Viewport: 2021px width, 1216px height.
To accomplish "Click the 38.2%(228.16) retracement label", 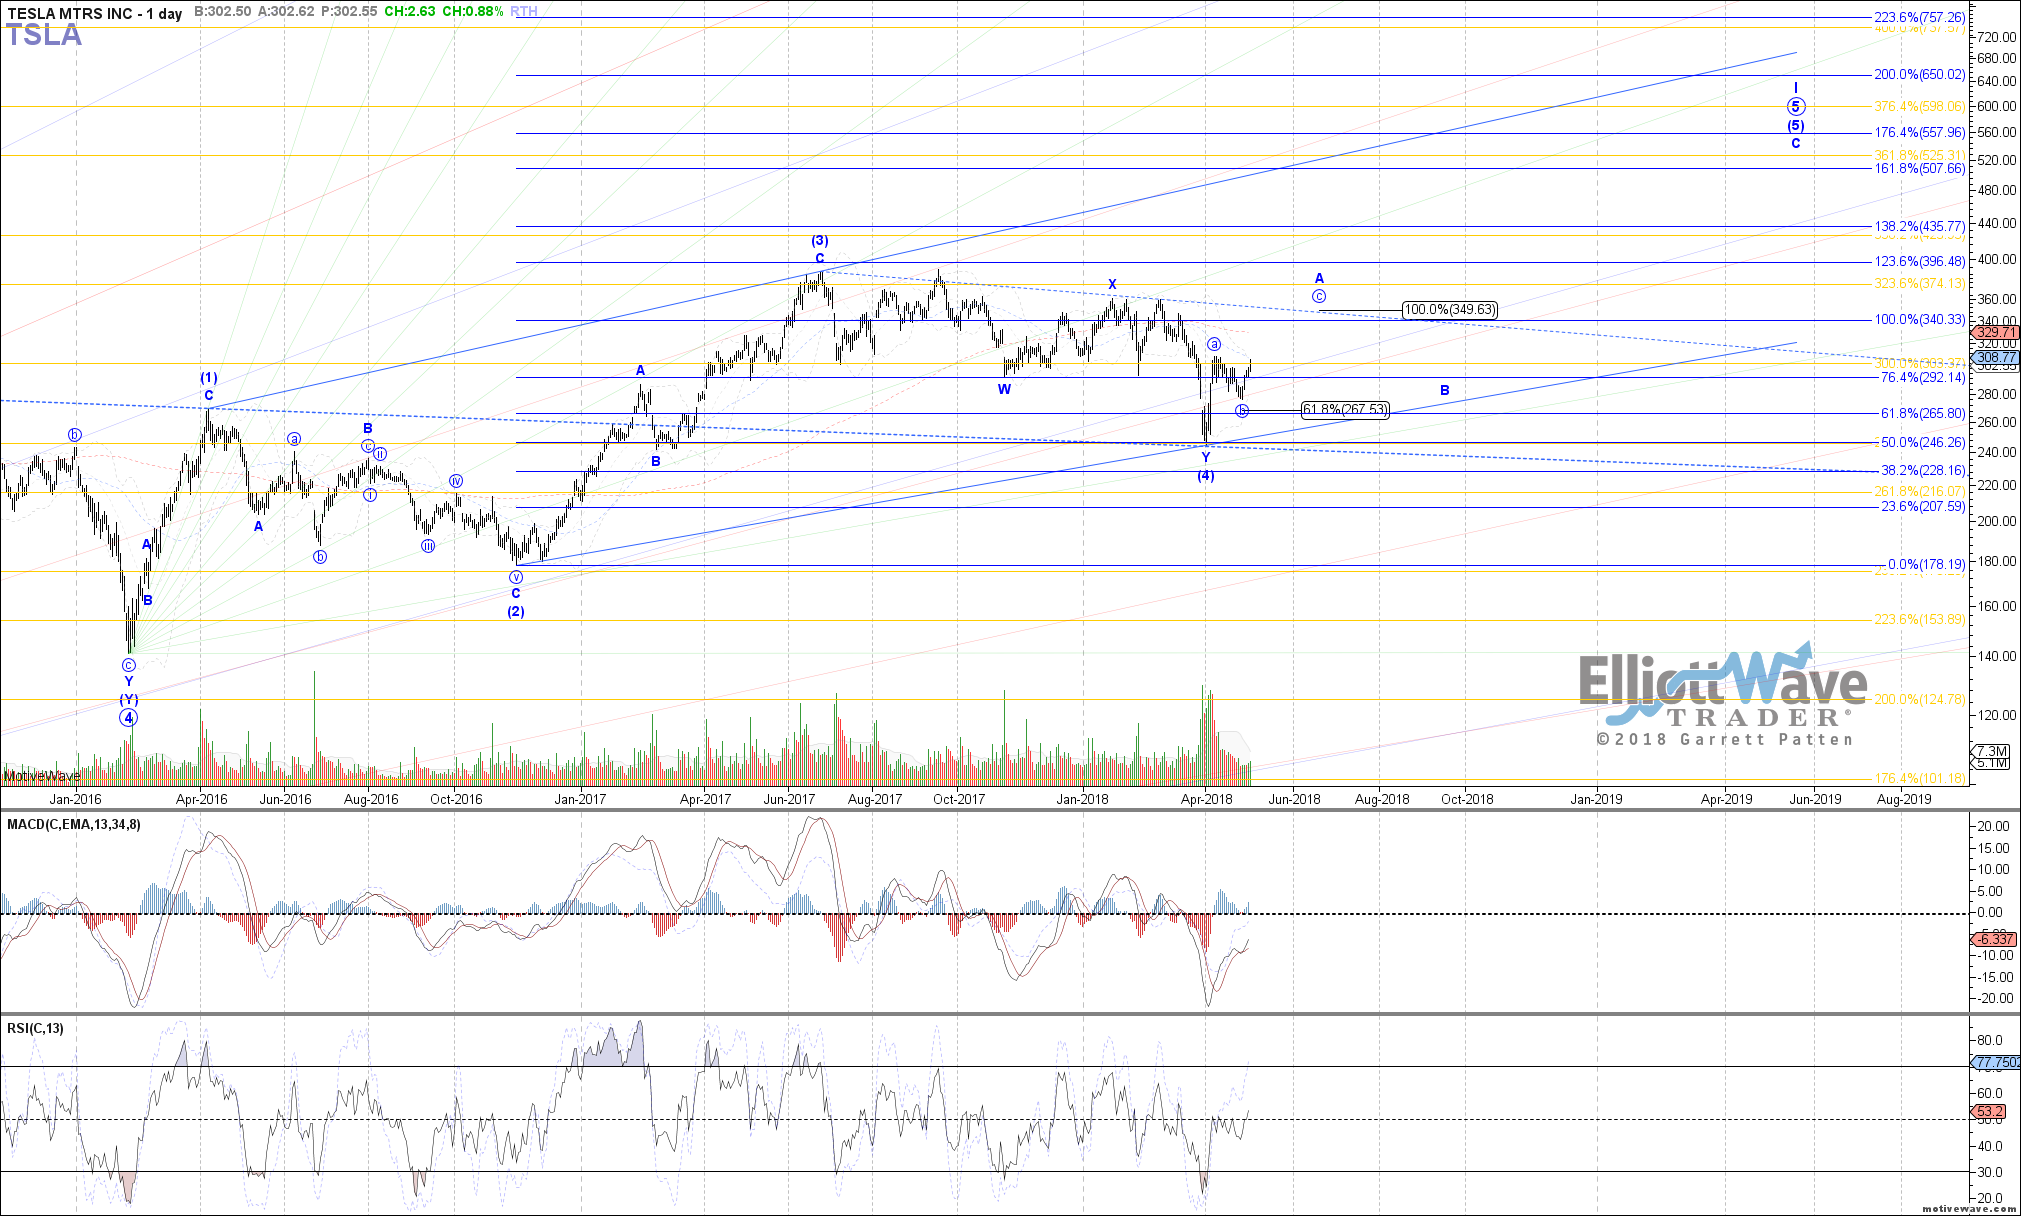I will click(1923, 470).
